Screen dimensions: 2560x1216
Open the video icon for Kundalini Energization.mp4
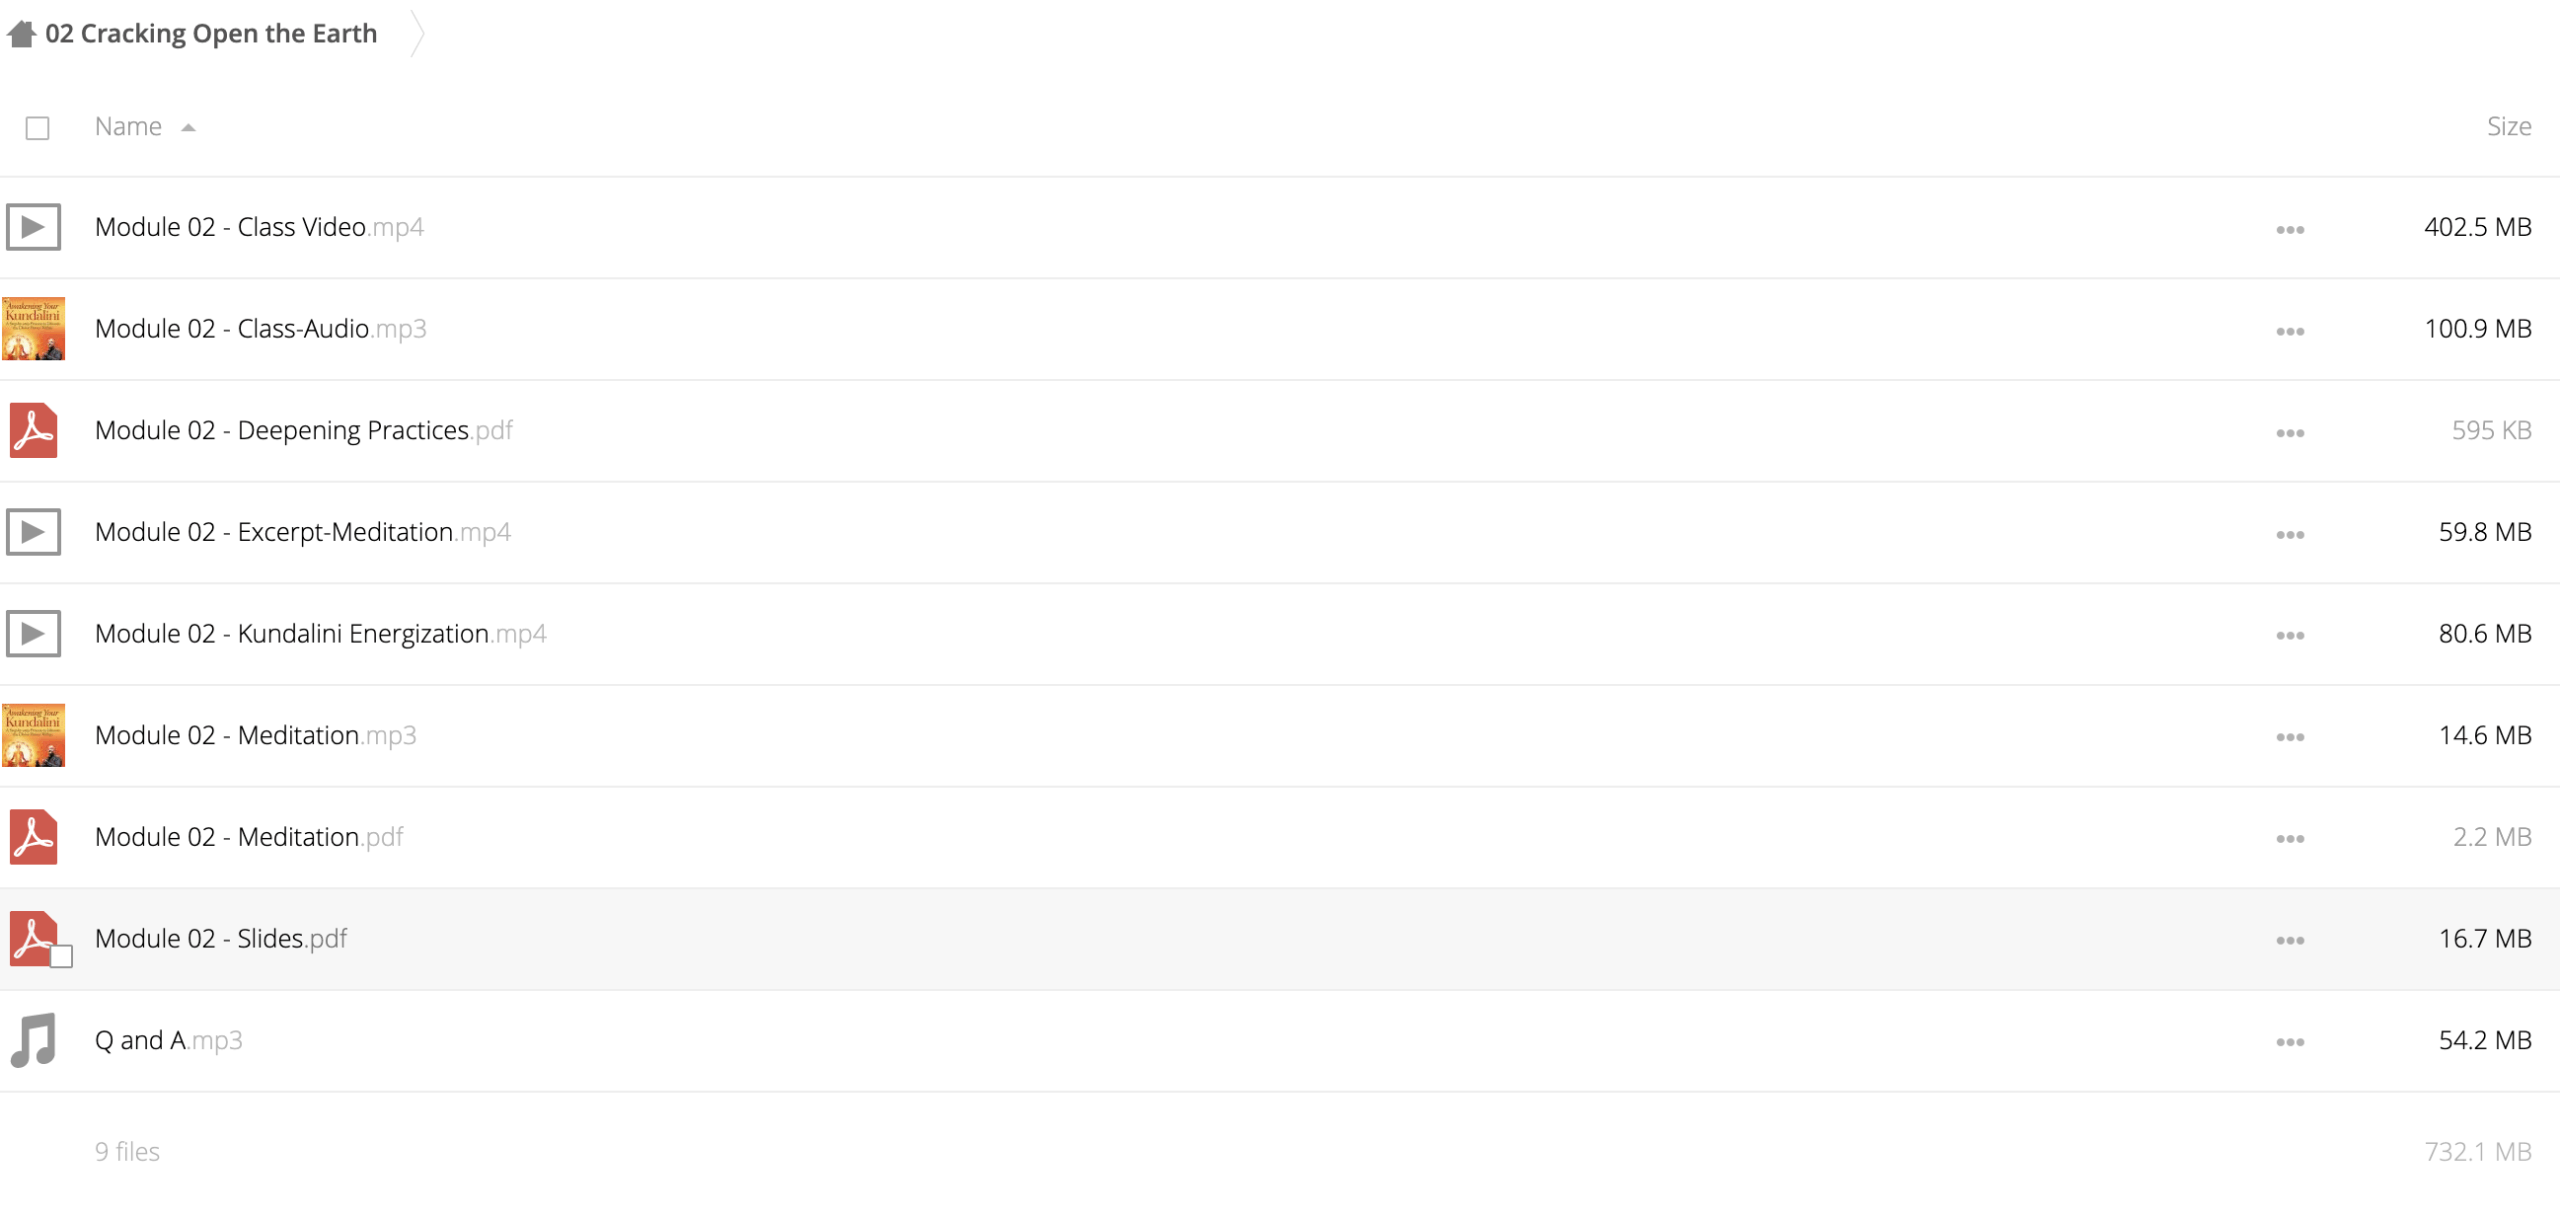coord(33,634)
